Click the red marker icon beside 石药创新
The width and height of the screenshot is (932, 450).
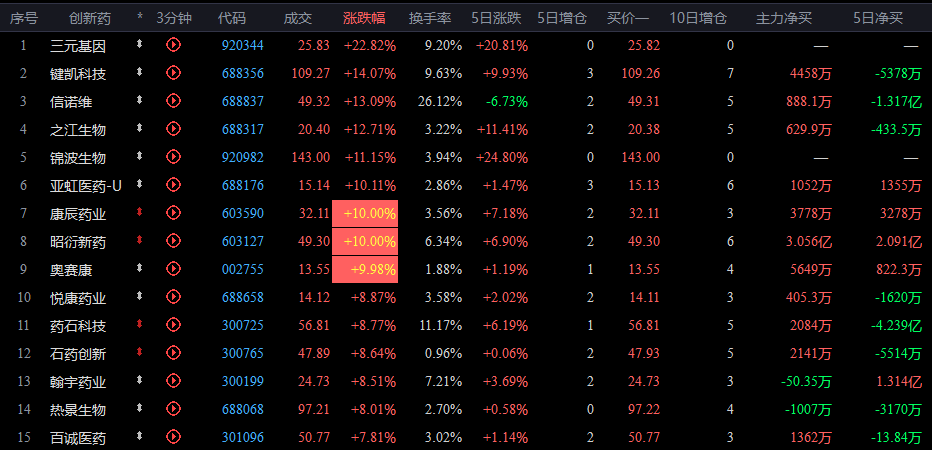tap(140, 352)
